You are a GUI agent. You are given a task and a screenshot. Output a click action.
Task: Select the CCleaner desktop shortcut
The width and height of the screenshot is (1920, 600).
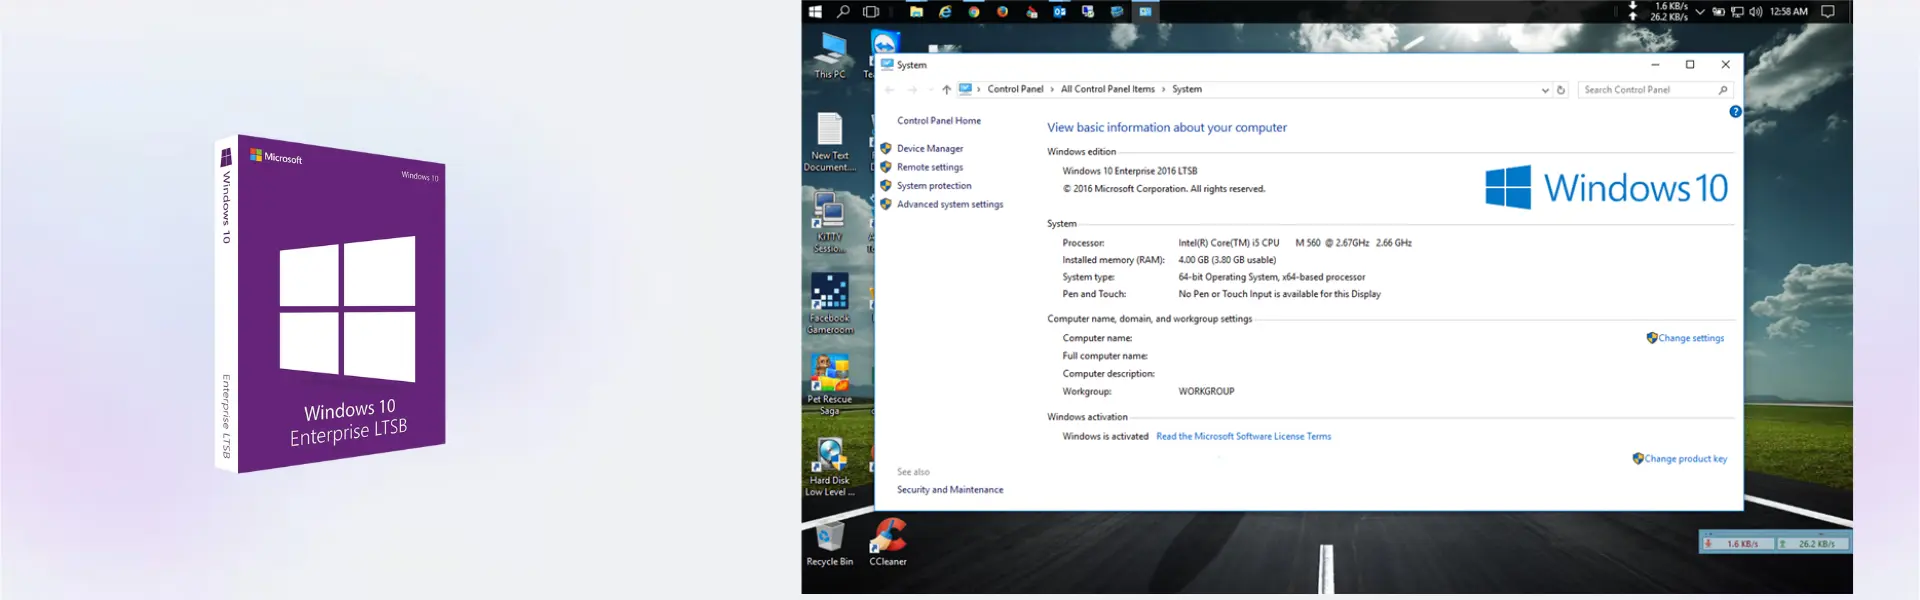click(888, 543)
